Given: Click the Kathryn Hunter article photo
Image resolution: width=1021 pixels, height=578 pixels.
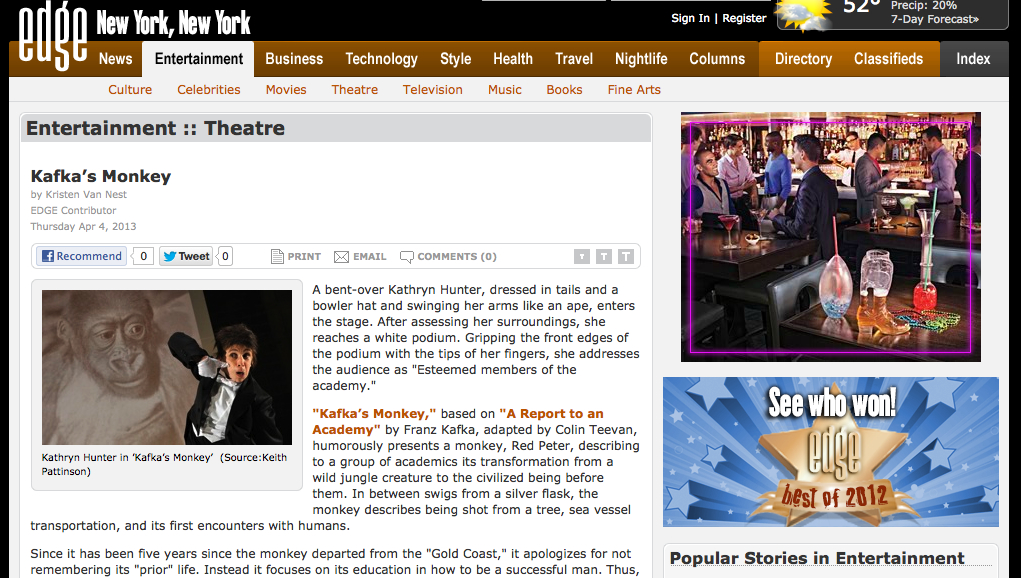Looking at the screenshot, I should tap(167, 367).
